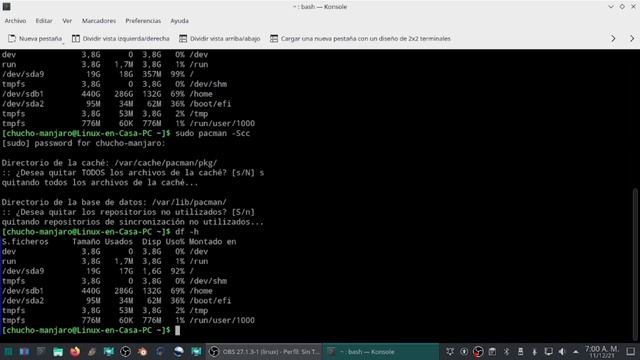The image size is (640, 360).
Task: Open the Archivo menu
Action: point(15,21)
